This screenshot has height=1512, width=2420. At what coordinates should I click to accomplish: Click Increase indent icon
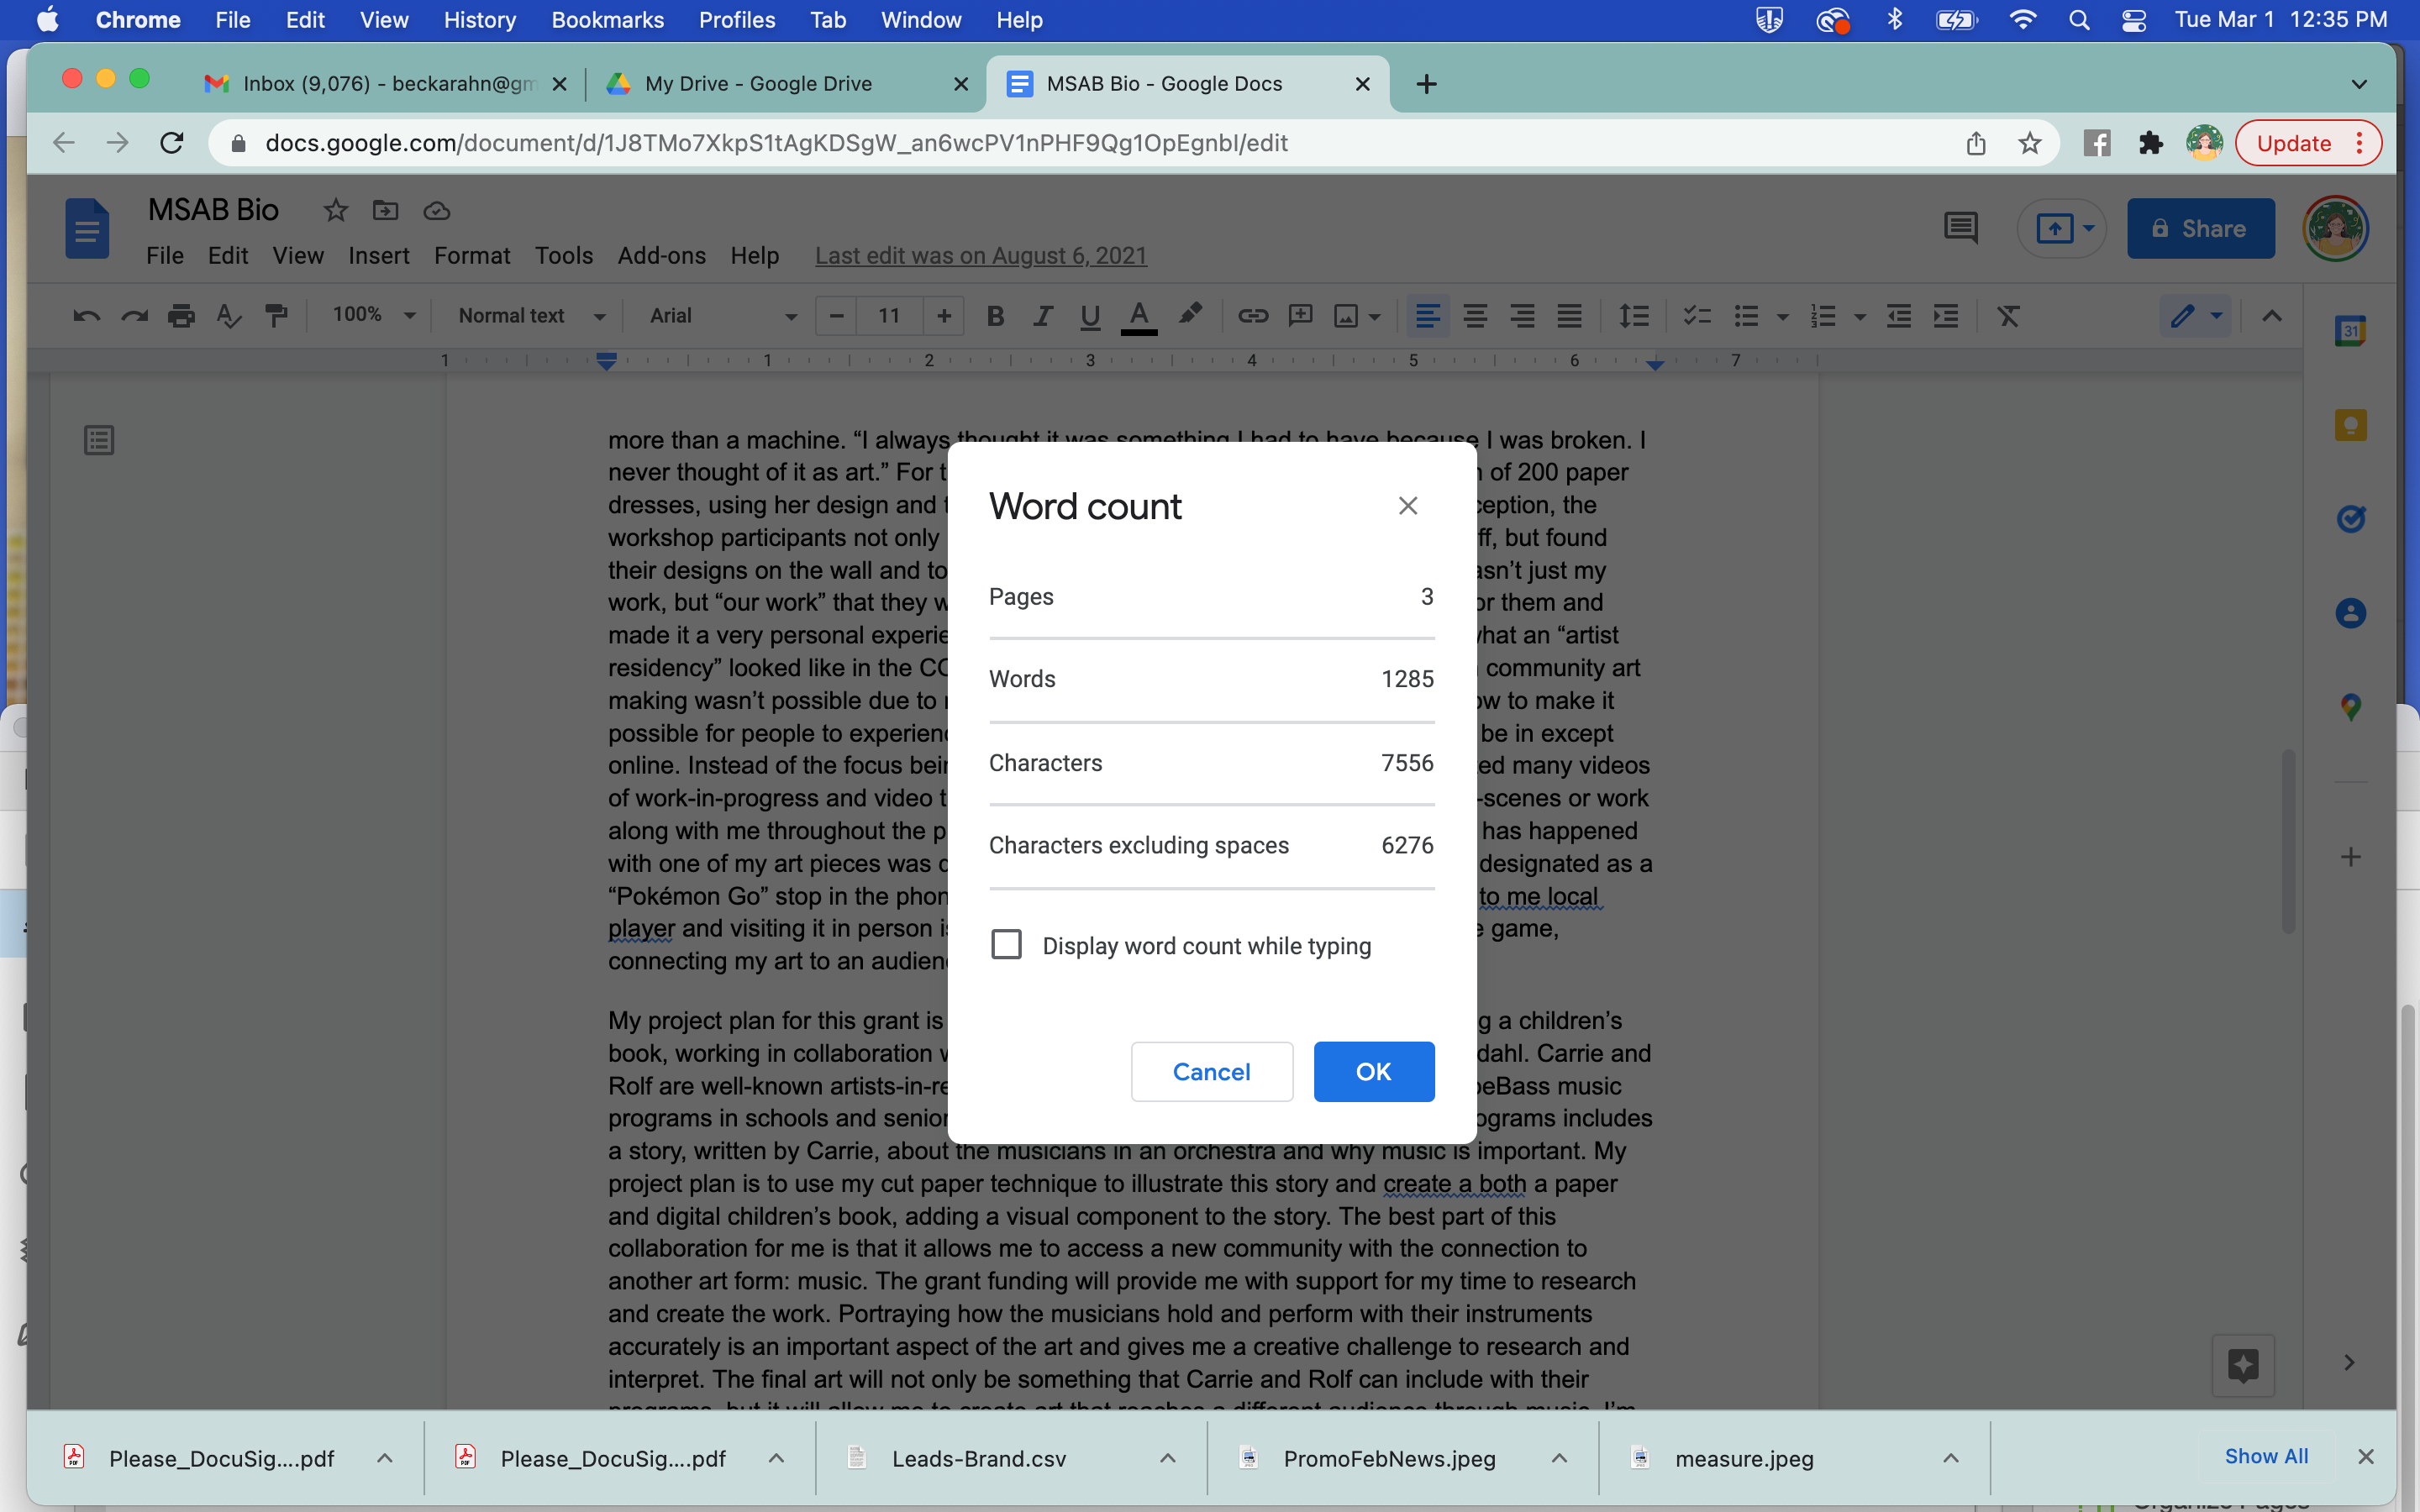click(x=1945, y=316)
